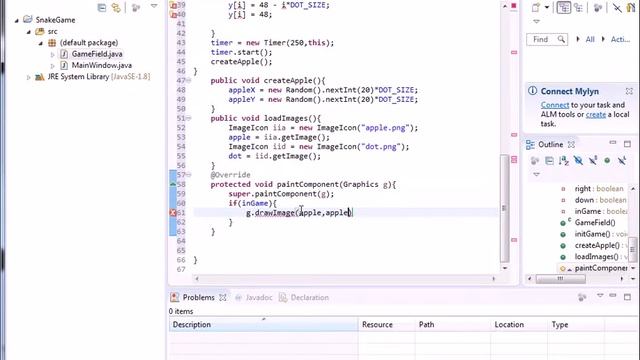Select JRE System Library entry
Image resolution: width=640 pixels, height=360 pixels.
[x=98, y=77]
